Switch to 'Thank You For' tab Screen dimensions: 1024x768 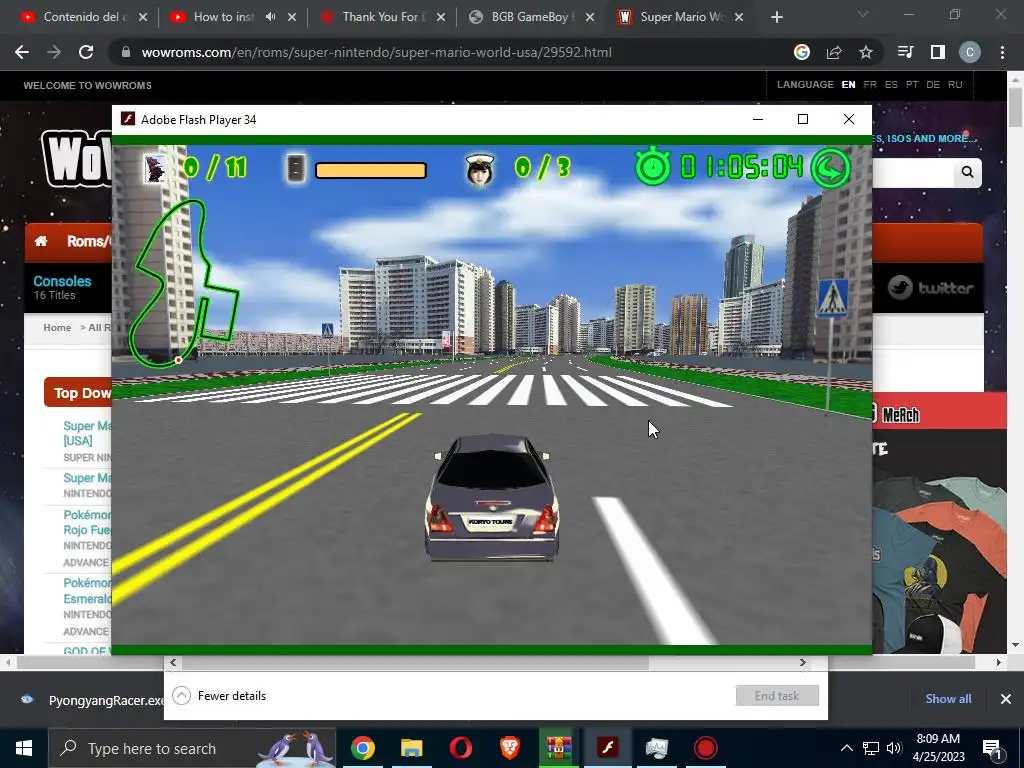pos(382,17)
